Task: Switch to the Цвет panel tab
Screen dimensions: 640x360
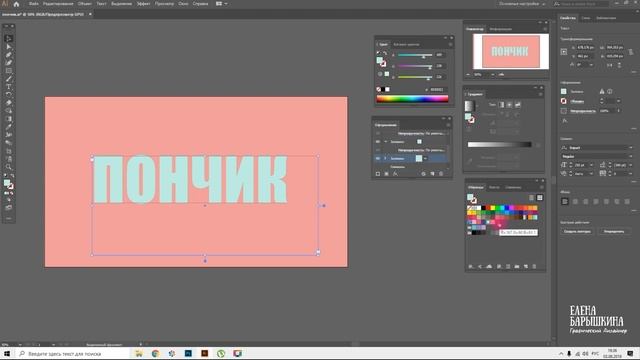Action: pyautogui.click(x=383, y=44)
